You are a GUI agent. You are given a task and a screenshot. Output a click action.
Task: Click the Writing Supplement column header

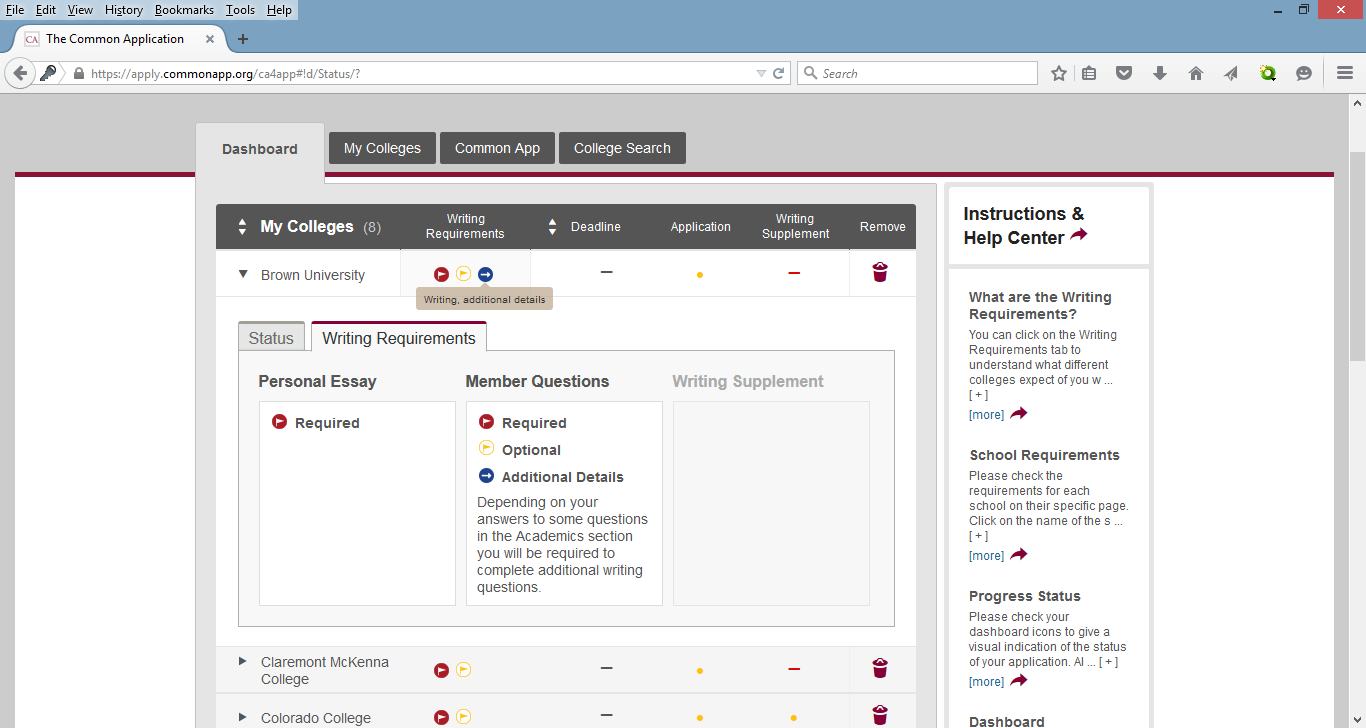(x=795, y=226)
